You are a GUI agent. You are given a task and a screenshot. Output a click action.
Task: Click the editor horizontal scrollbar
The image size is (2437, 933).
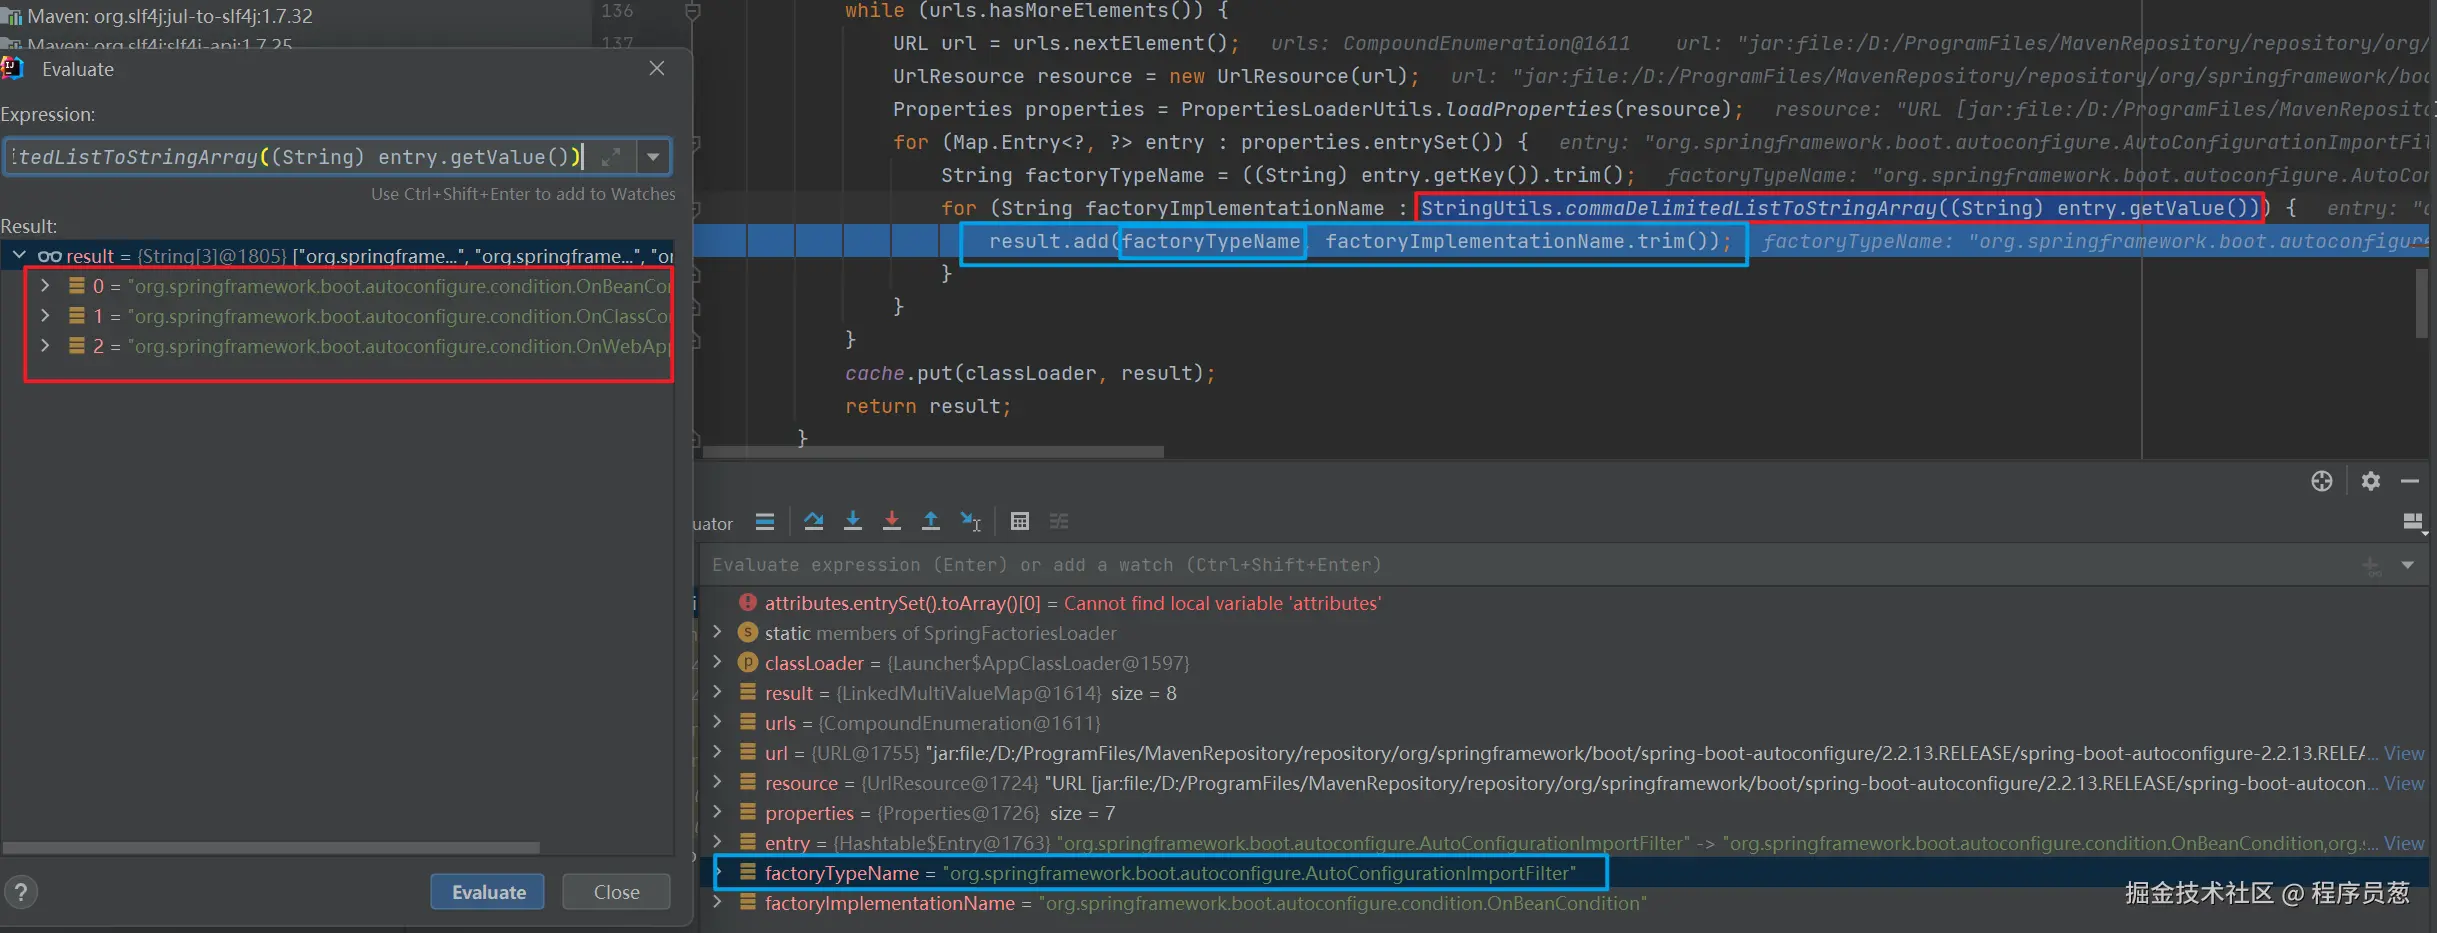coord(932,452)
